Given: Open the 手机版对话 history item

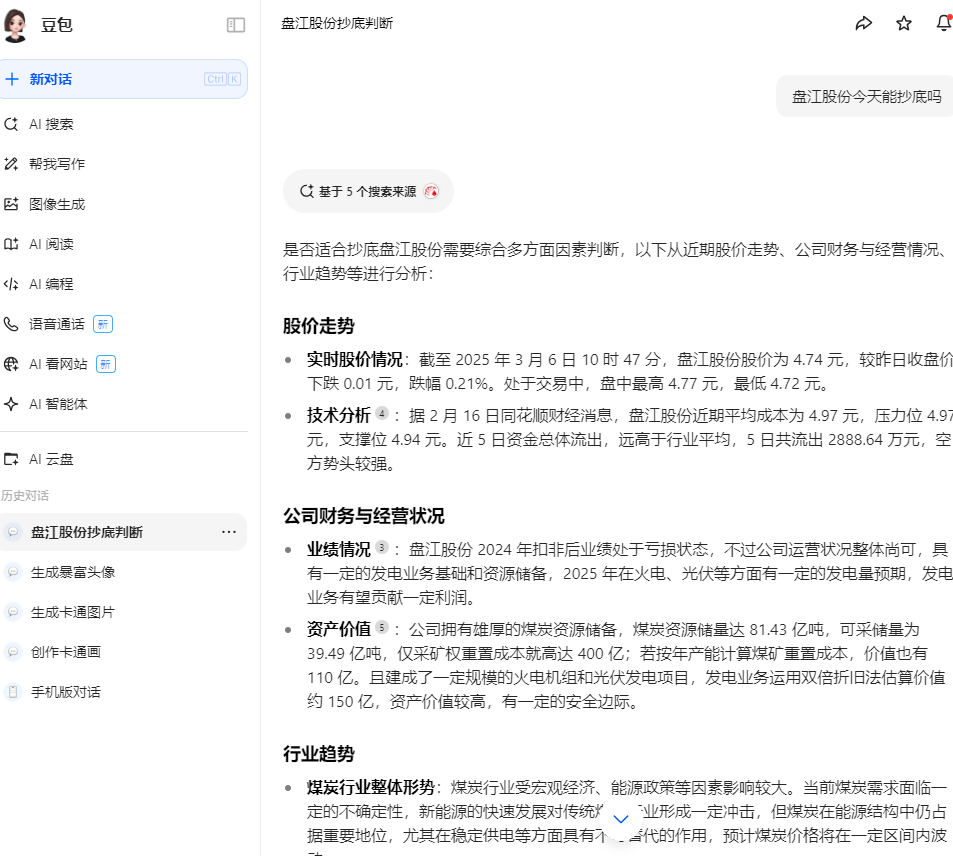Looking at the screenshot, I should coord(66,692).
